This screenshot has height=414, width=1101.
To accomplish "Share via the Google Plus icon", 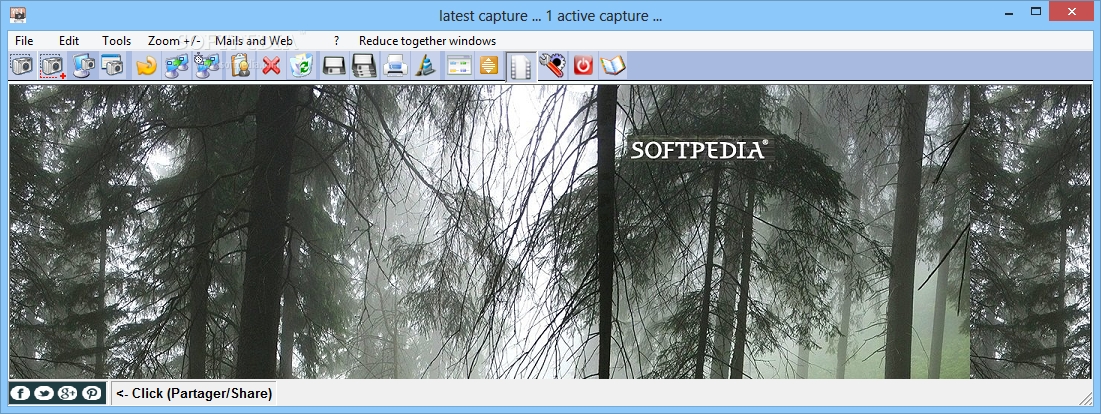I will [67, 393].
